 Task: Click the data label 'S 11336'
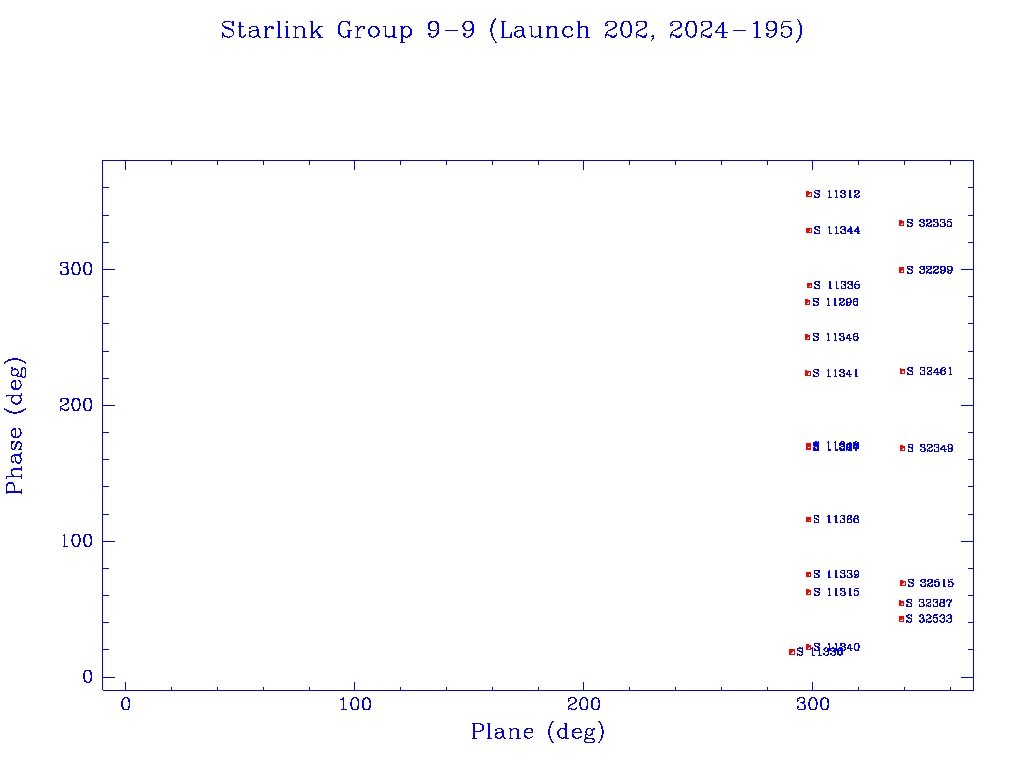point(837,285)
